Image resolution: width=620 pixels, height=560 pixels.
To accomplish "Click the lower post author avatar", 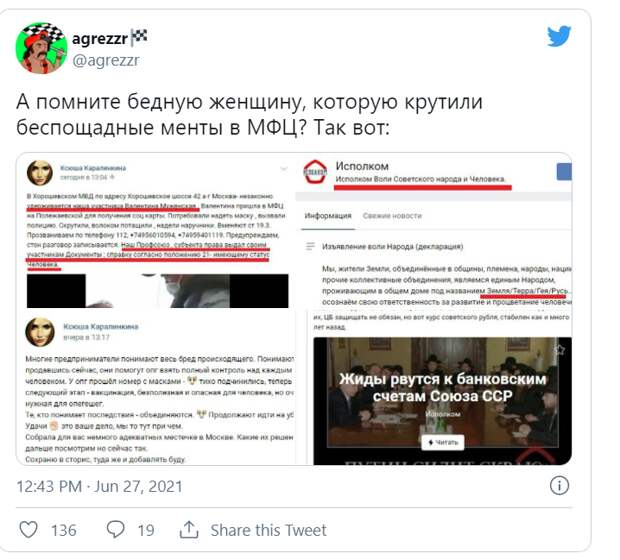I will [40, 331].
